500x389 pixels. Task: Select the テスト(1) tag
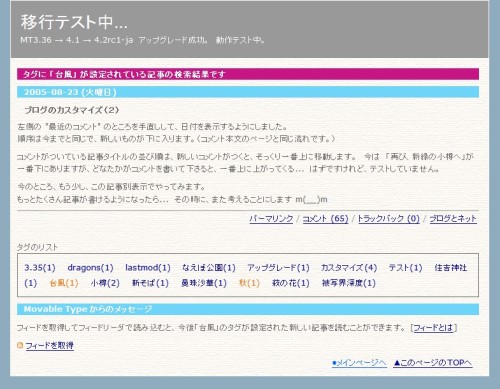405,268
